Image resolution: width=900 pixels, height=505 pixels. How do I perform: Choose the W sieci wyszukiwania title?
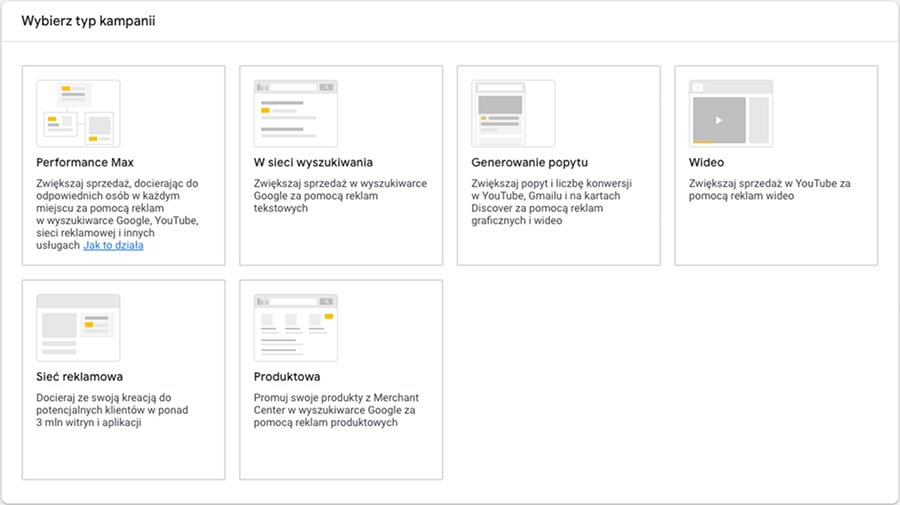tap(313, 162)
